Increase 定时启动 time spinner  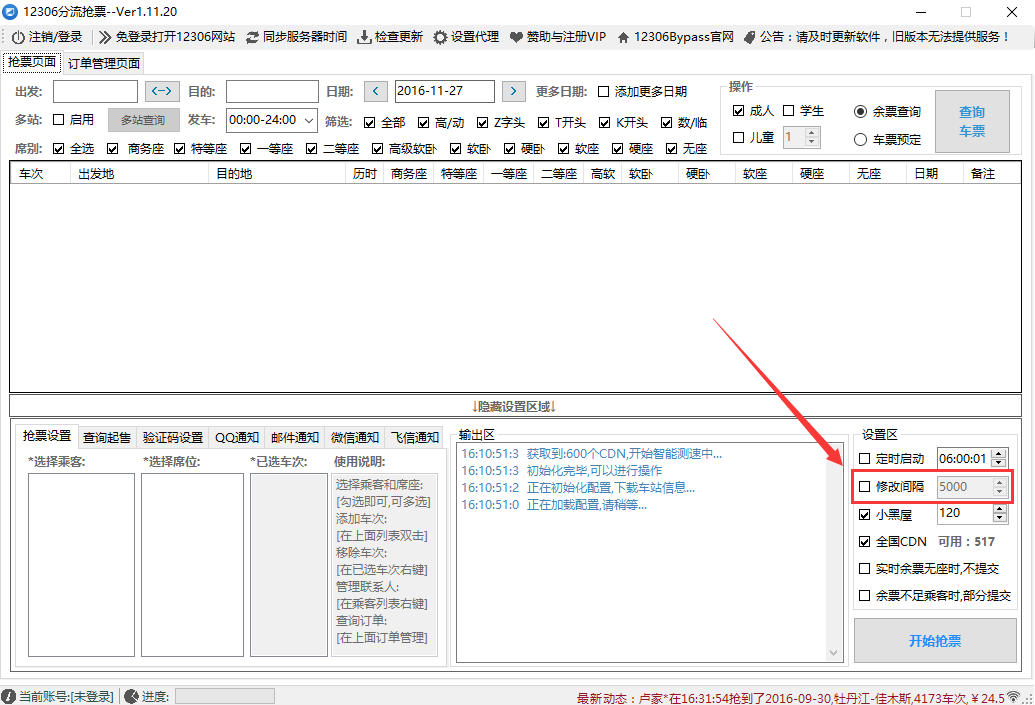click(x=999, y=453)
